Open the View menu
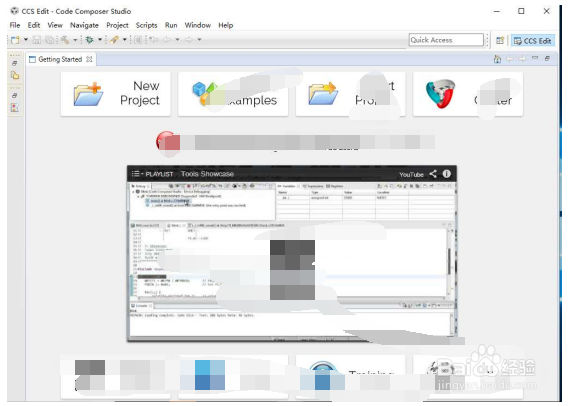Image resolution: width=570 pixels, height=406 pixels. [55, 25]
